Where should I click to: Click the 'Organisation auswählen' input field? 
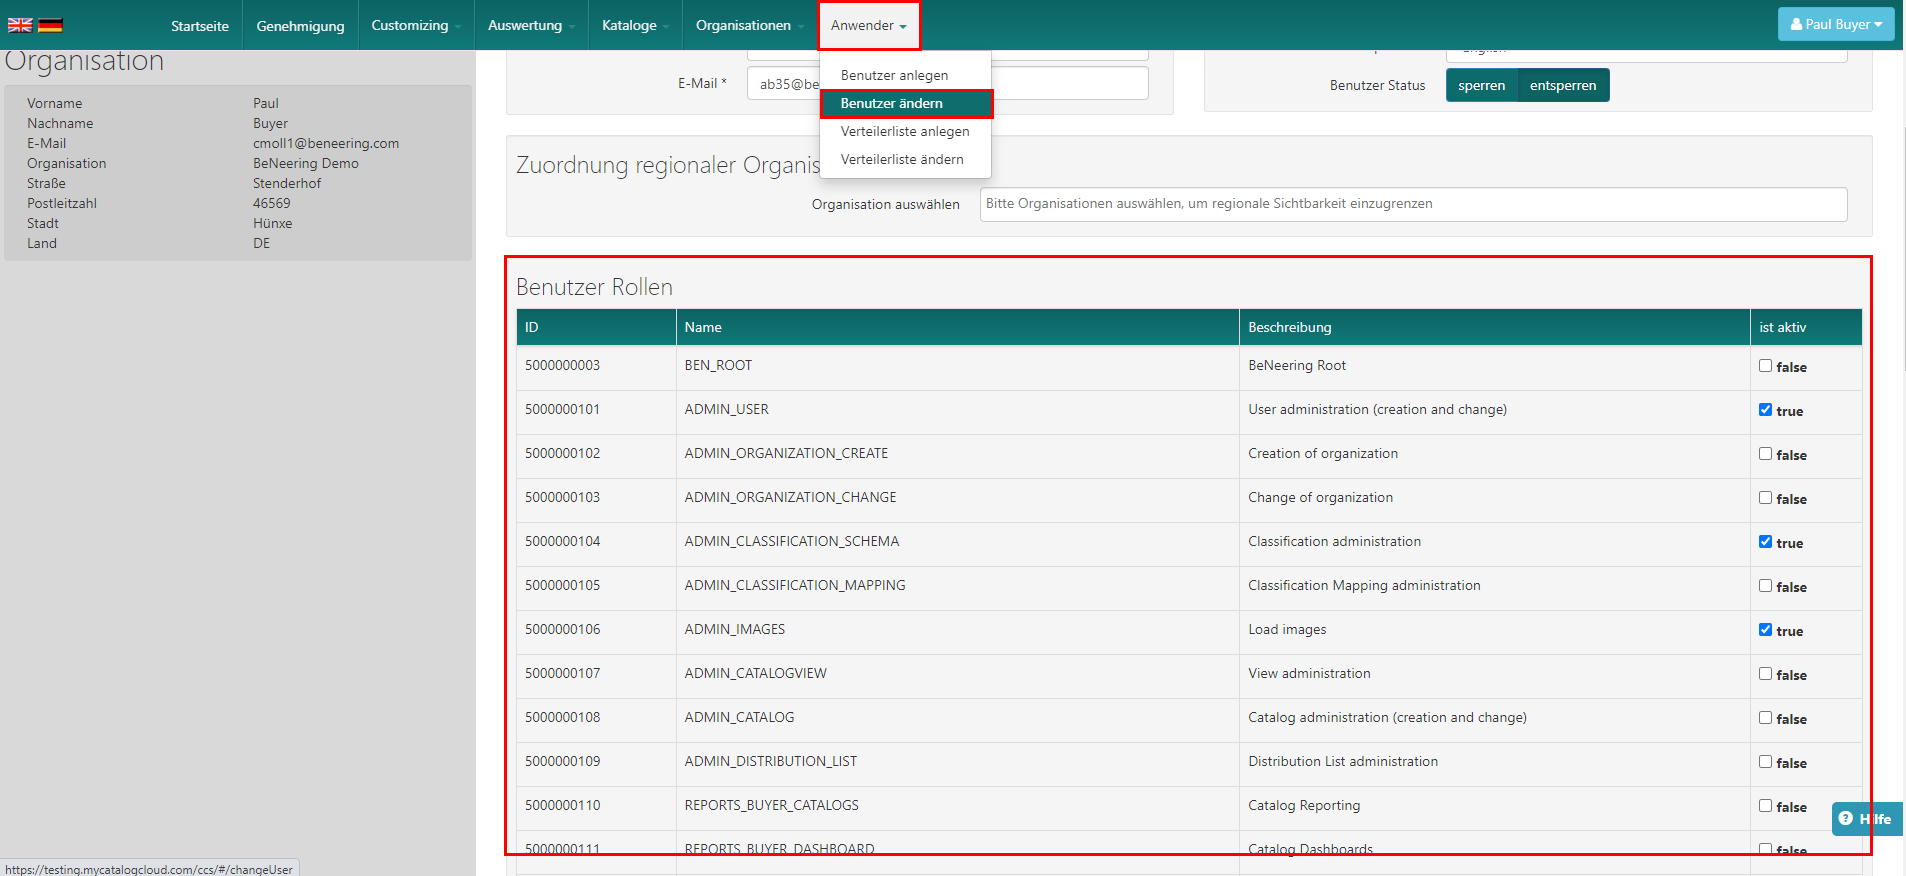click(1412, 204)
